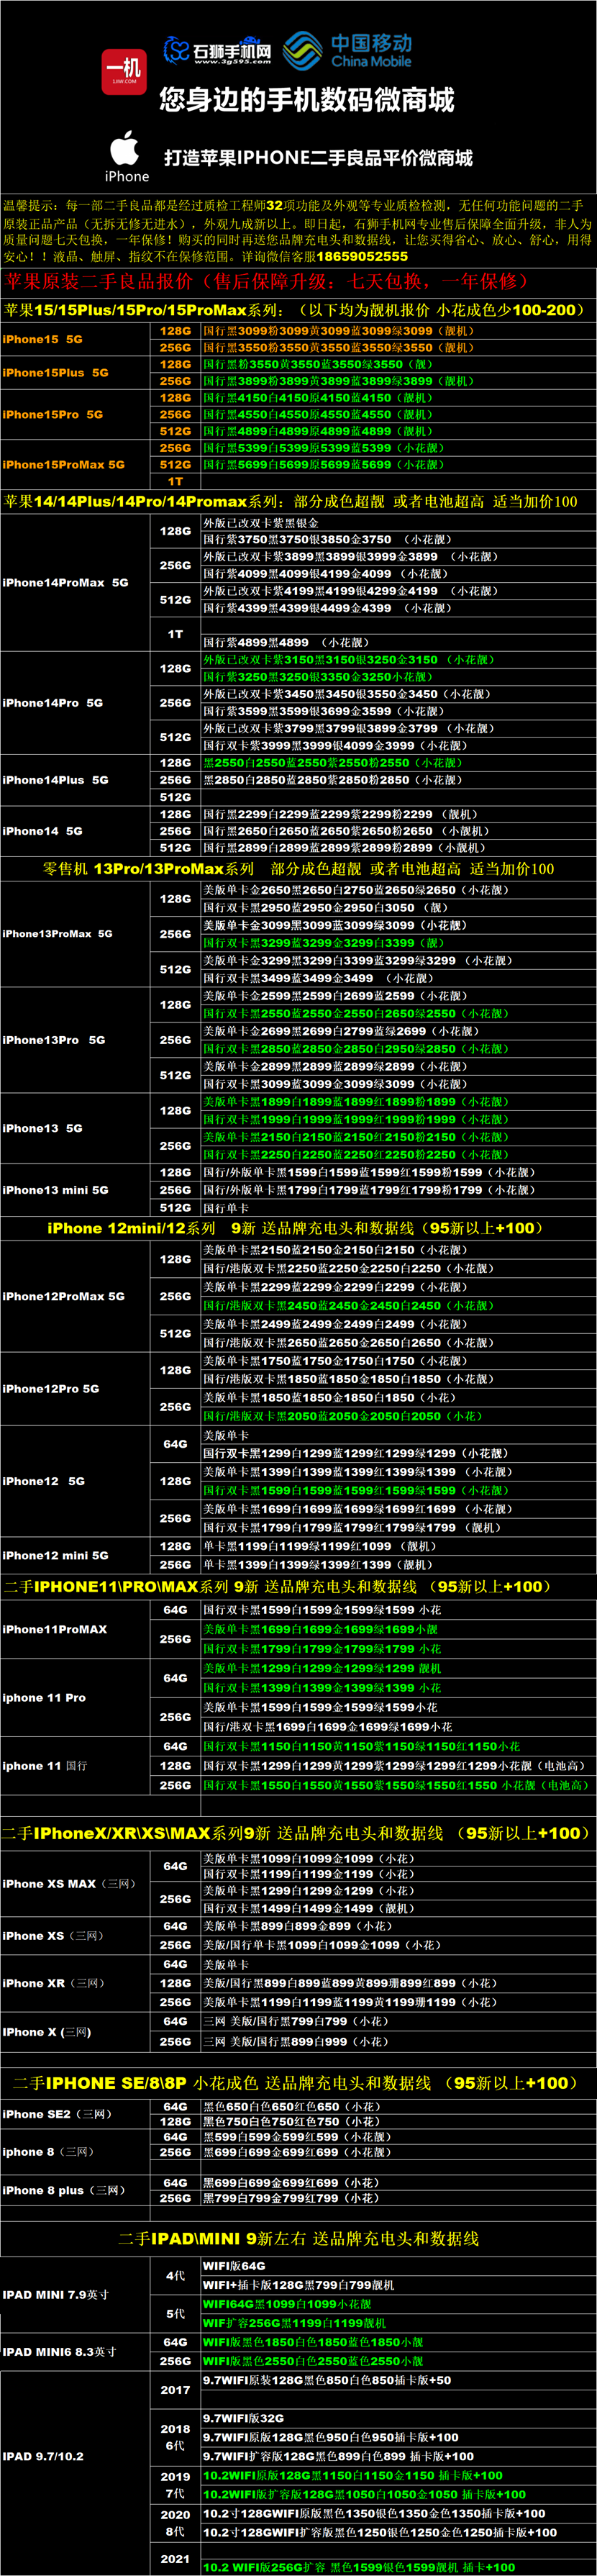
Task: Click the red 一机 logo
Action: [x=124, y=71]
